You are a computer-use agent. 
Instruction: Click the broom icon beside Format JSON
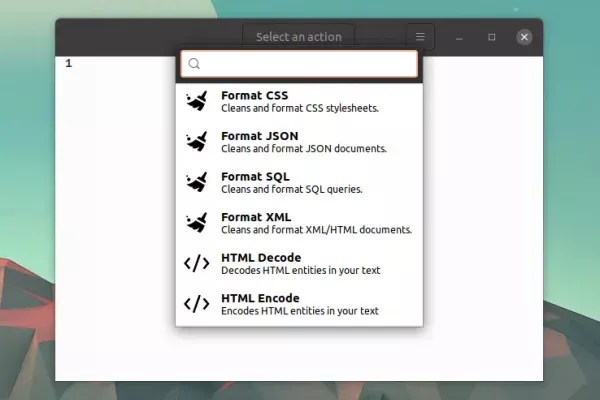tap(197, 142)
